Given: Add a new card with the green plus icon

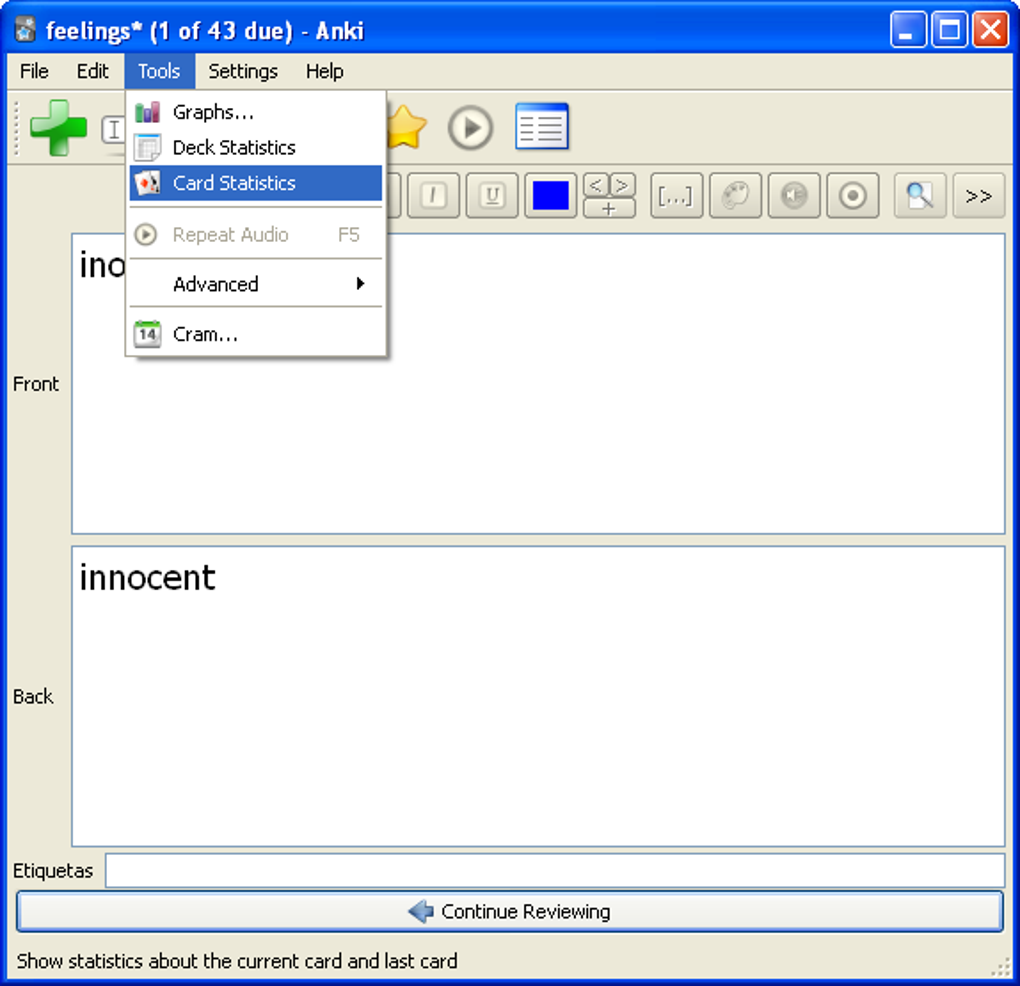Looking at the screenshot, I should pos(58,127).
